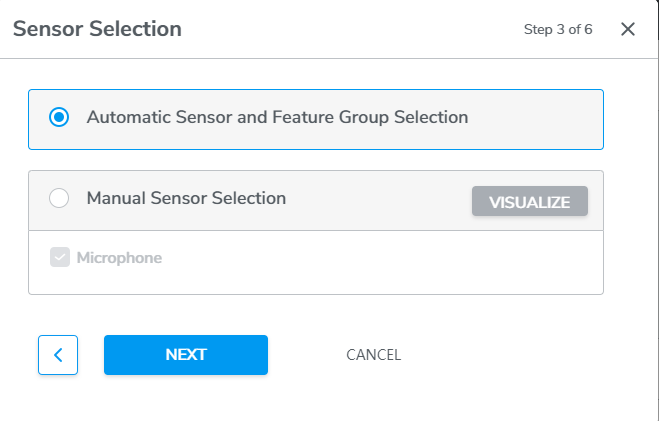Click the 'Automatic Sensor and Feature Group Selection' label text
Viewport: 659px width, 421px height.
[277, 117]
